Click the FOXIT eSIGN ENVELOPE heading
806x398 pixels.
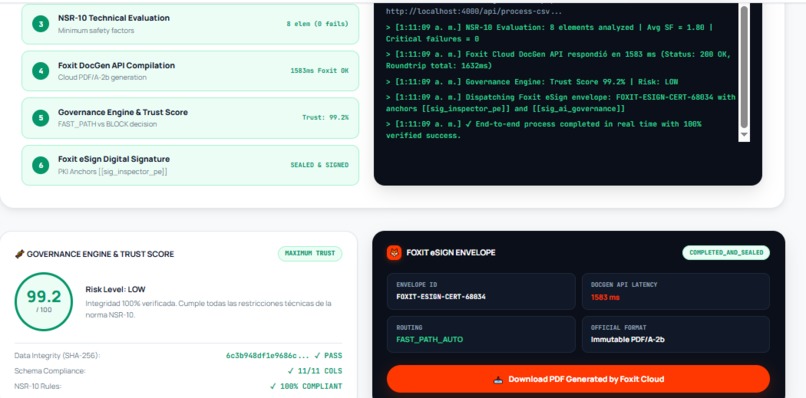pyautogui.click(x=451, y=253)
